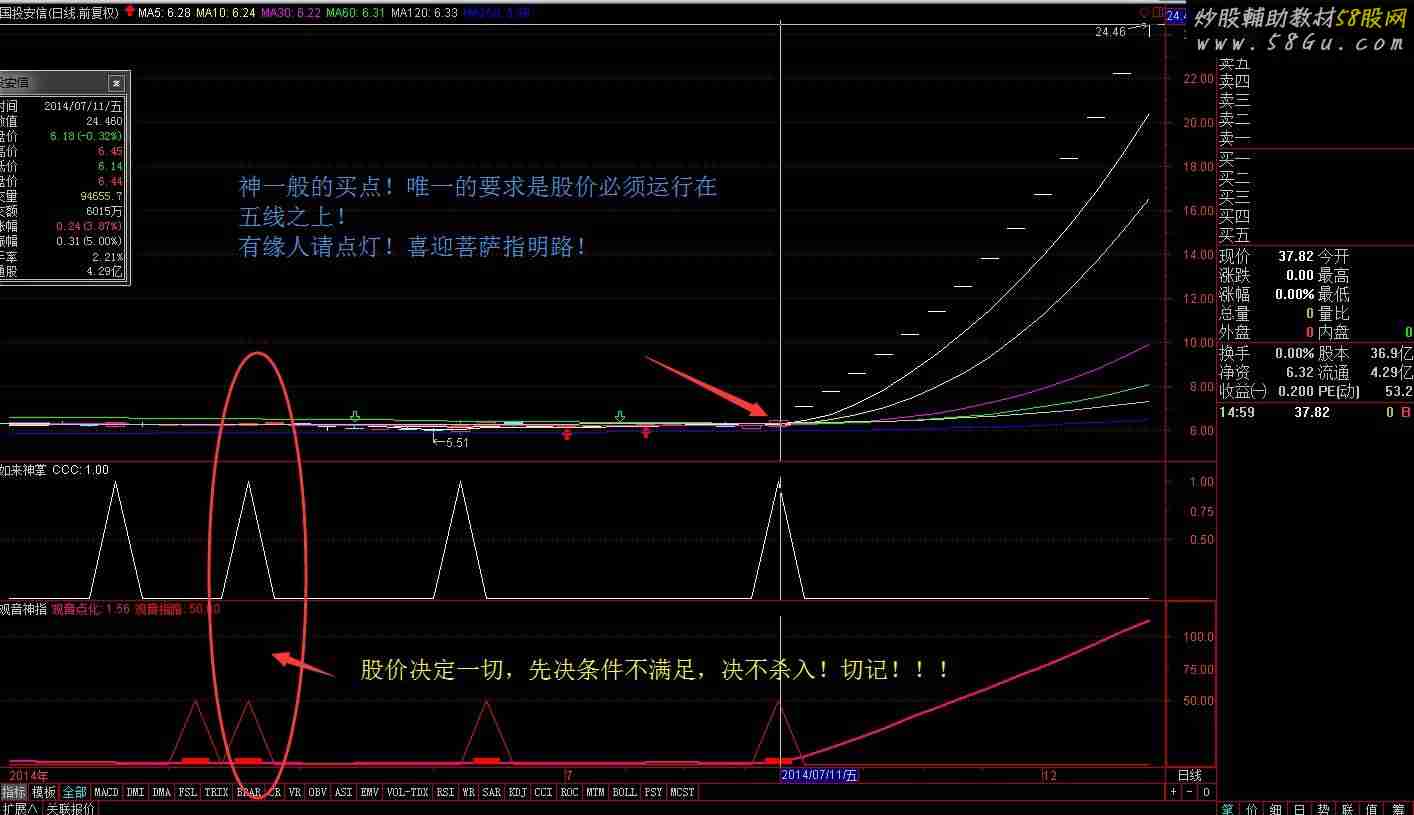Viewport: 1414px width, 815px height.
Task: Switch to the TRIX indicator
Action: [x=216, y=792]
